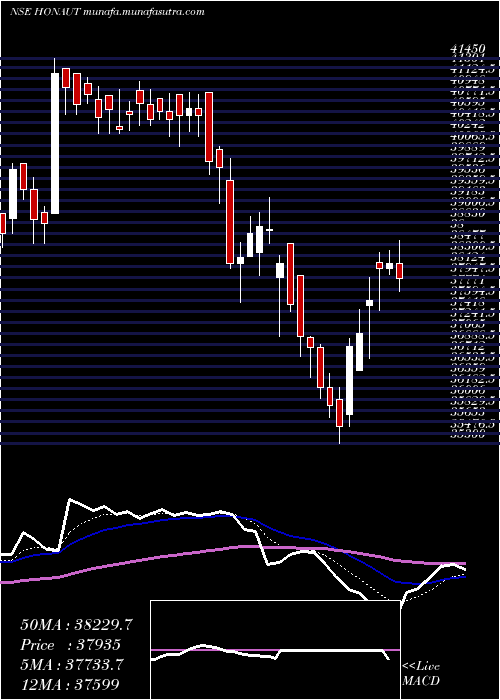
Task: Click the 50MA : 38229.7 value
Action: click(76, 624)
